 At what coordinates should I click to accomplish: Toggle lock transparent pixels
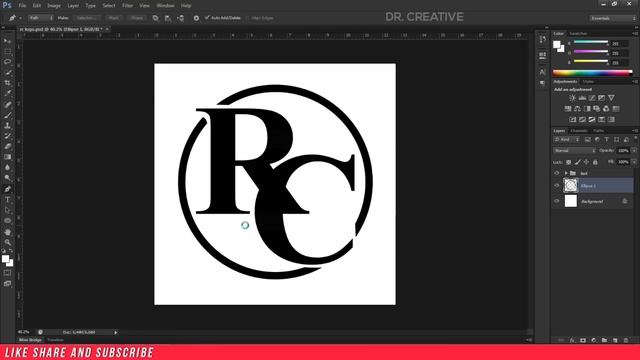569,162
